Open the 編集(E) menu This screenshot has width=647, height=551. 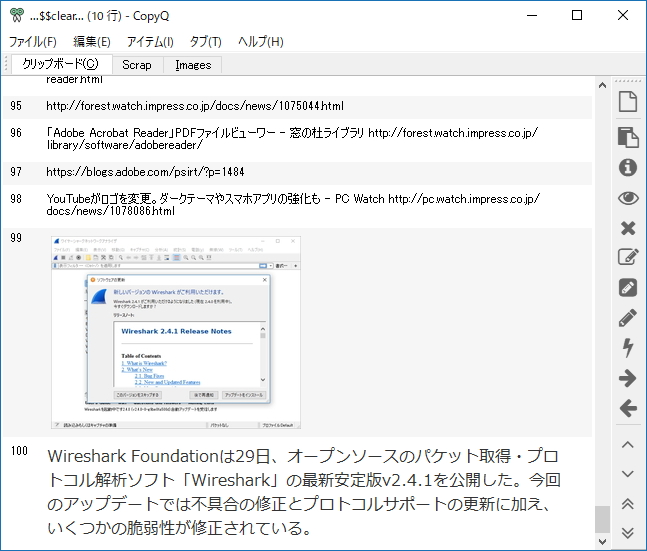92,42
